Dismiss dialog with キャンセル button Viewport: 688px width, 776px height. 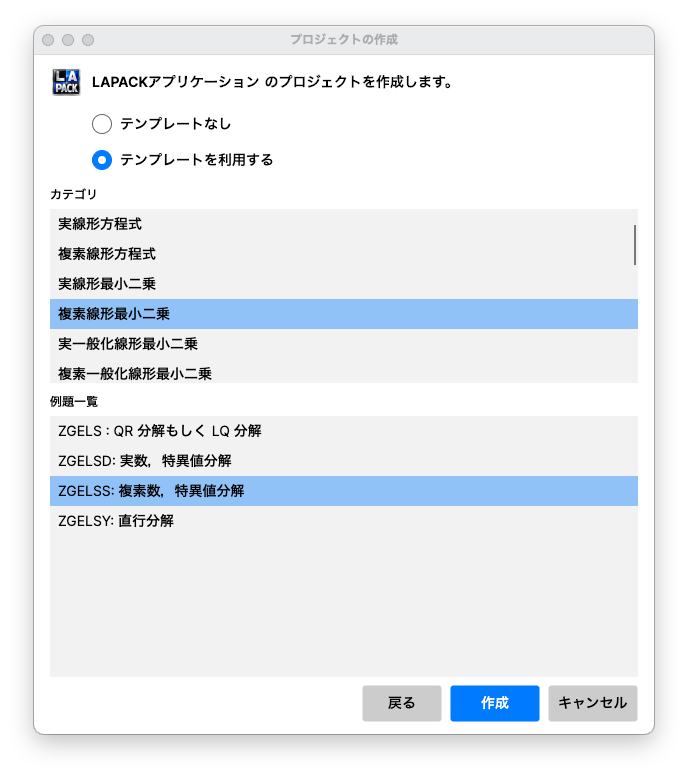[592, 703]
